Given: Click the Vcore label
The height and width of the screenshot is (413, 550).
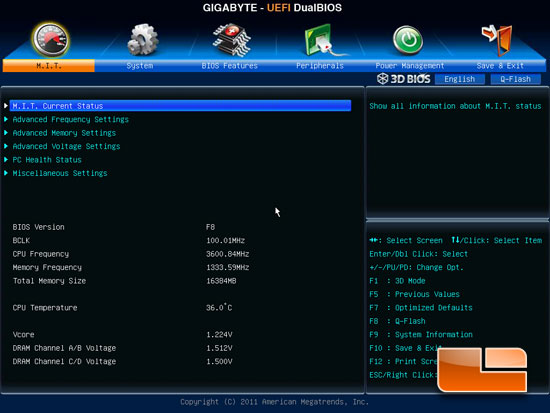Looking at the screenshot, I should point(24,334).
